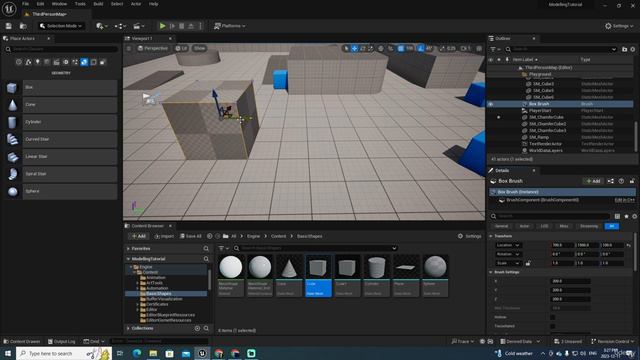Expand the Collections section
Image resolution: width=640 pixels, height=360 pixels.
(128, 328)
